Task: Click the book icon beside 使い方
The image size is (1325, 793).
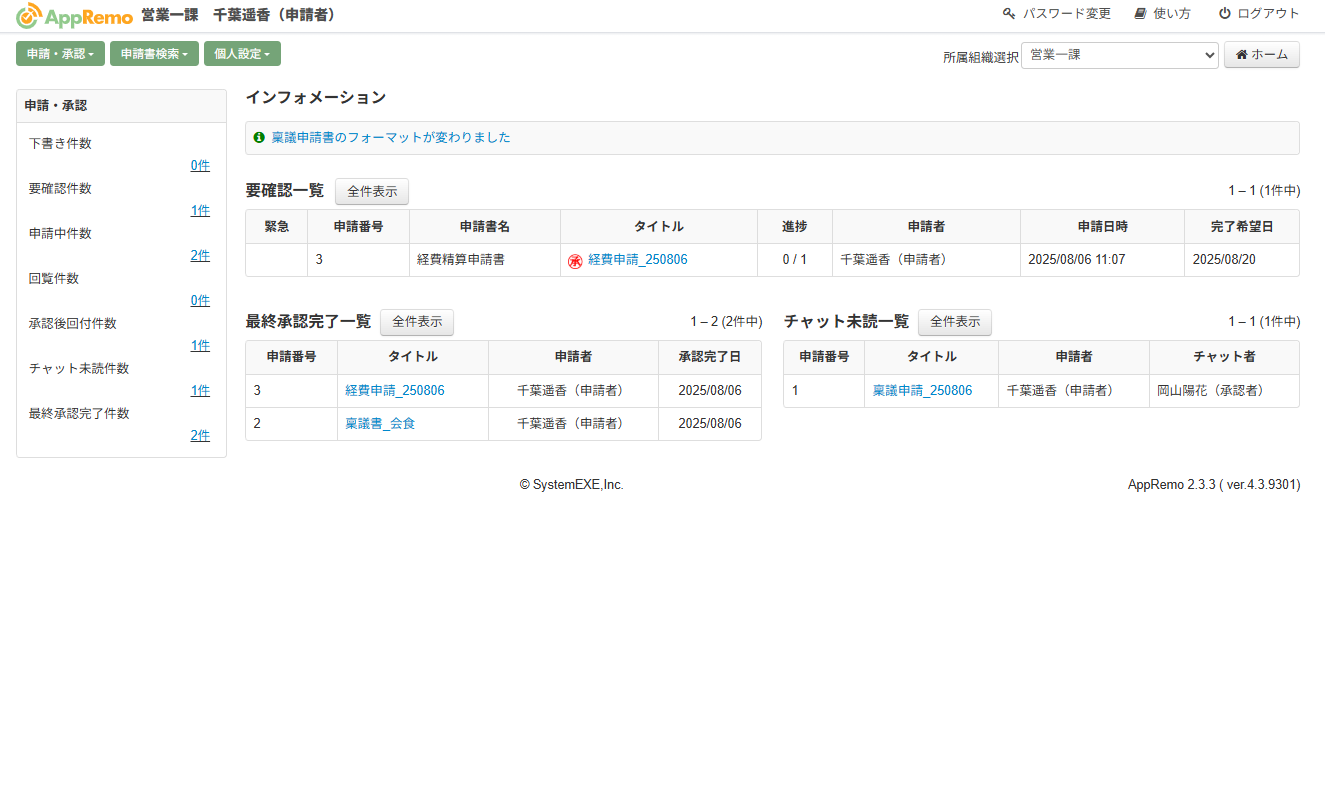Action: coord(1139,15)
